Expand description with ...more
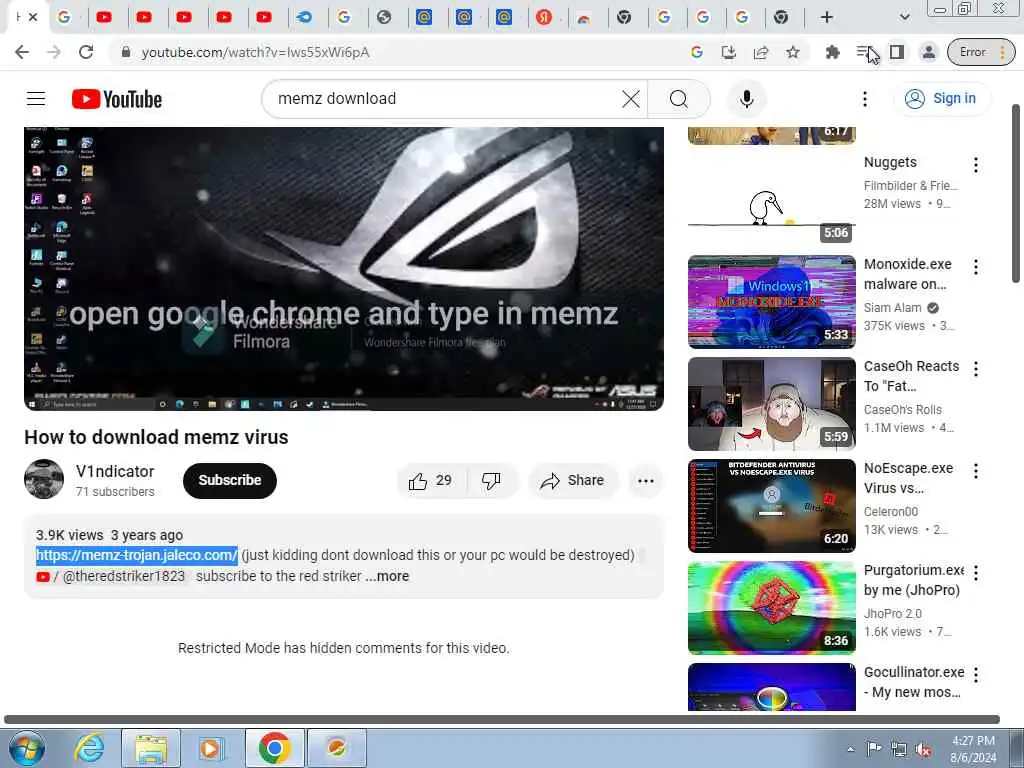1024x768 pixels. [388, 576]
